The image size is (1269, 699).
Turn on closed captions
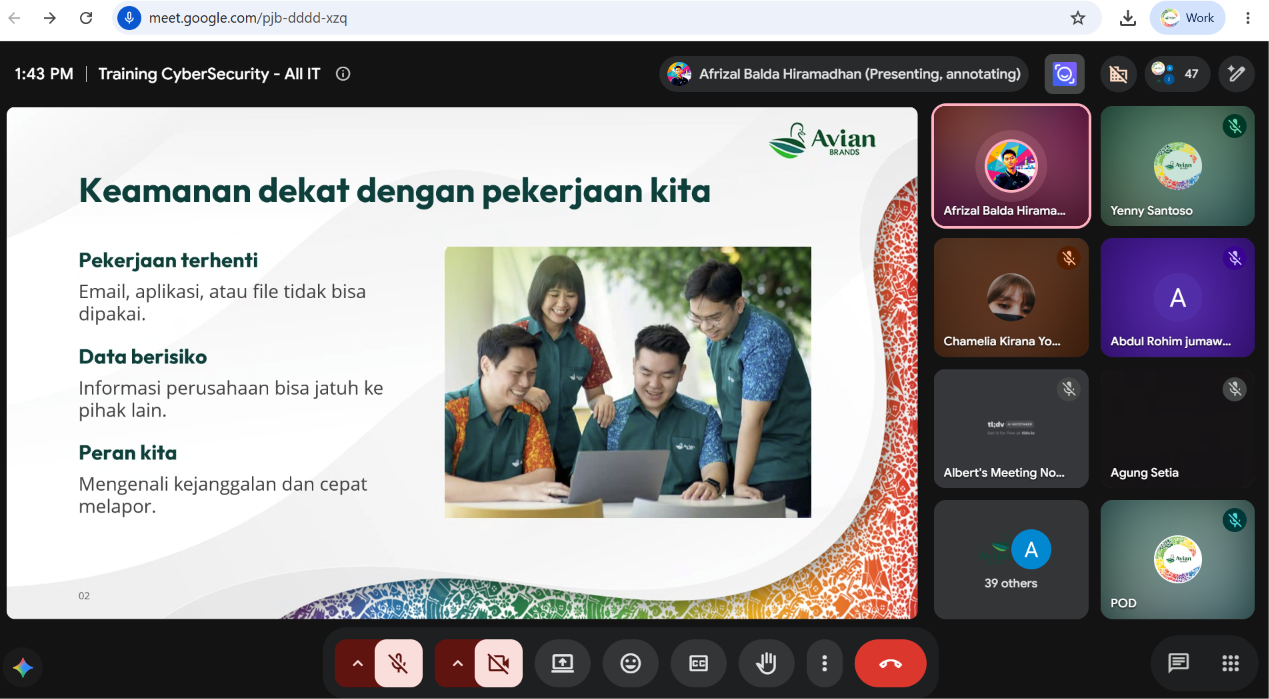(x=698, y=663)
